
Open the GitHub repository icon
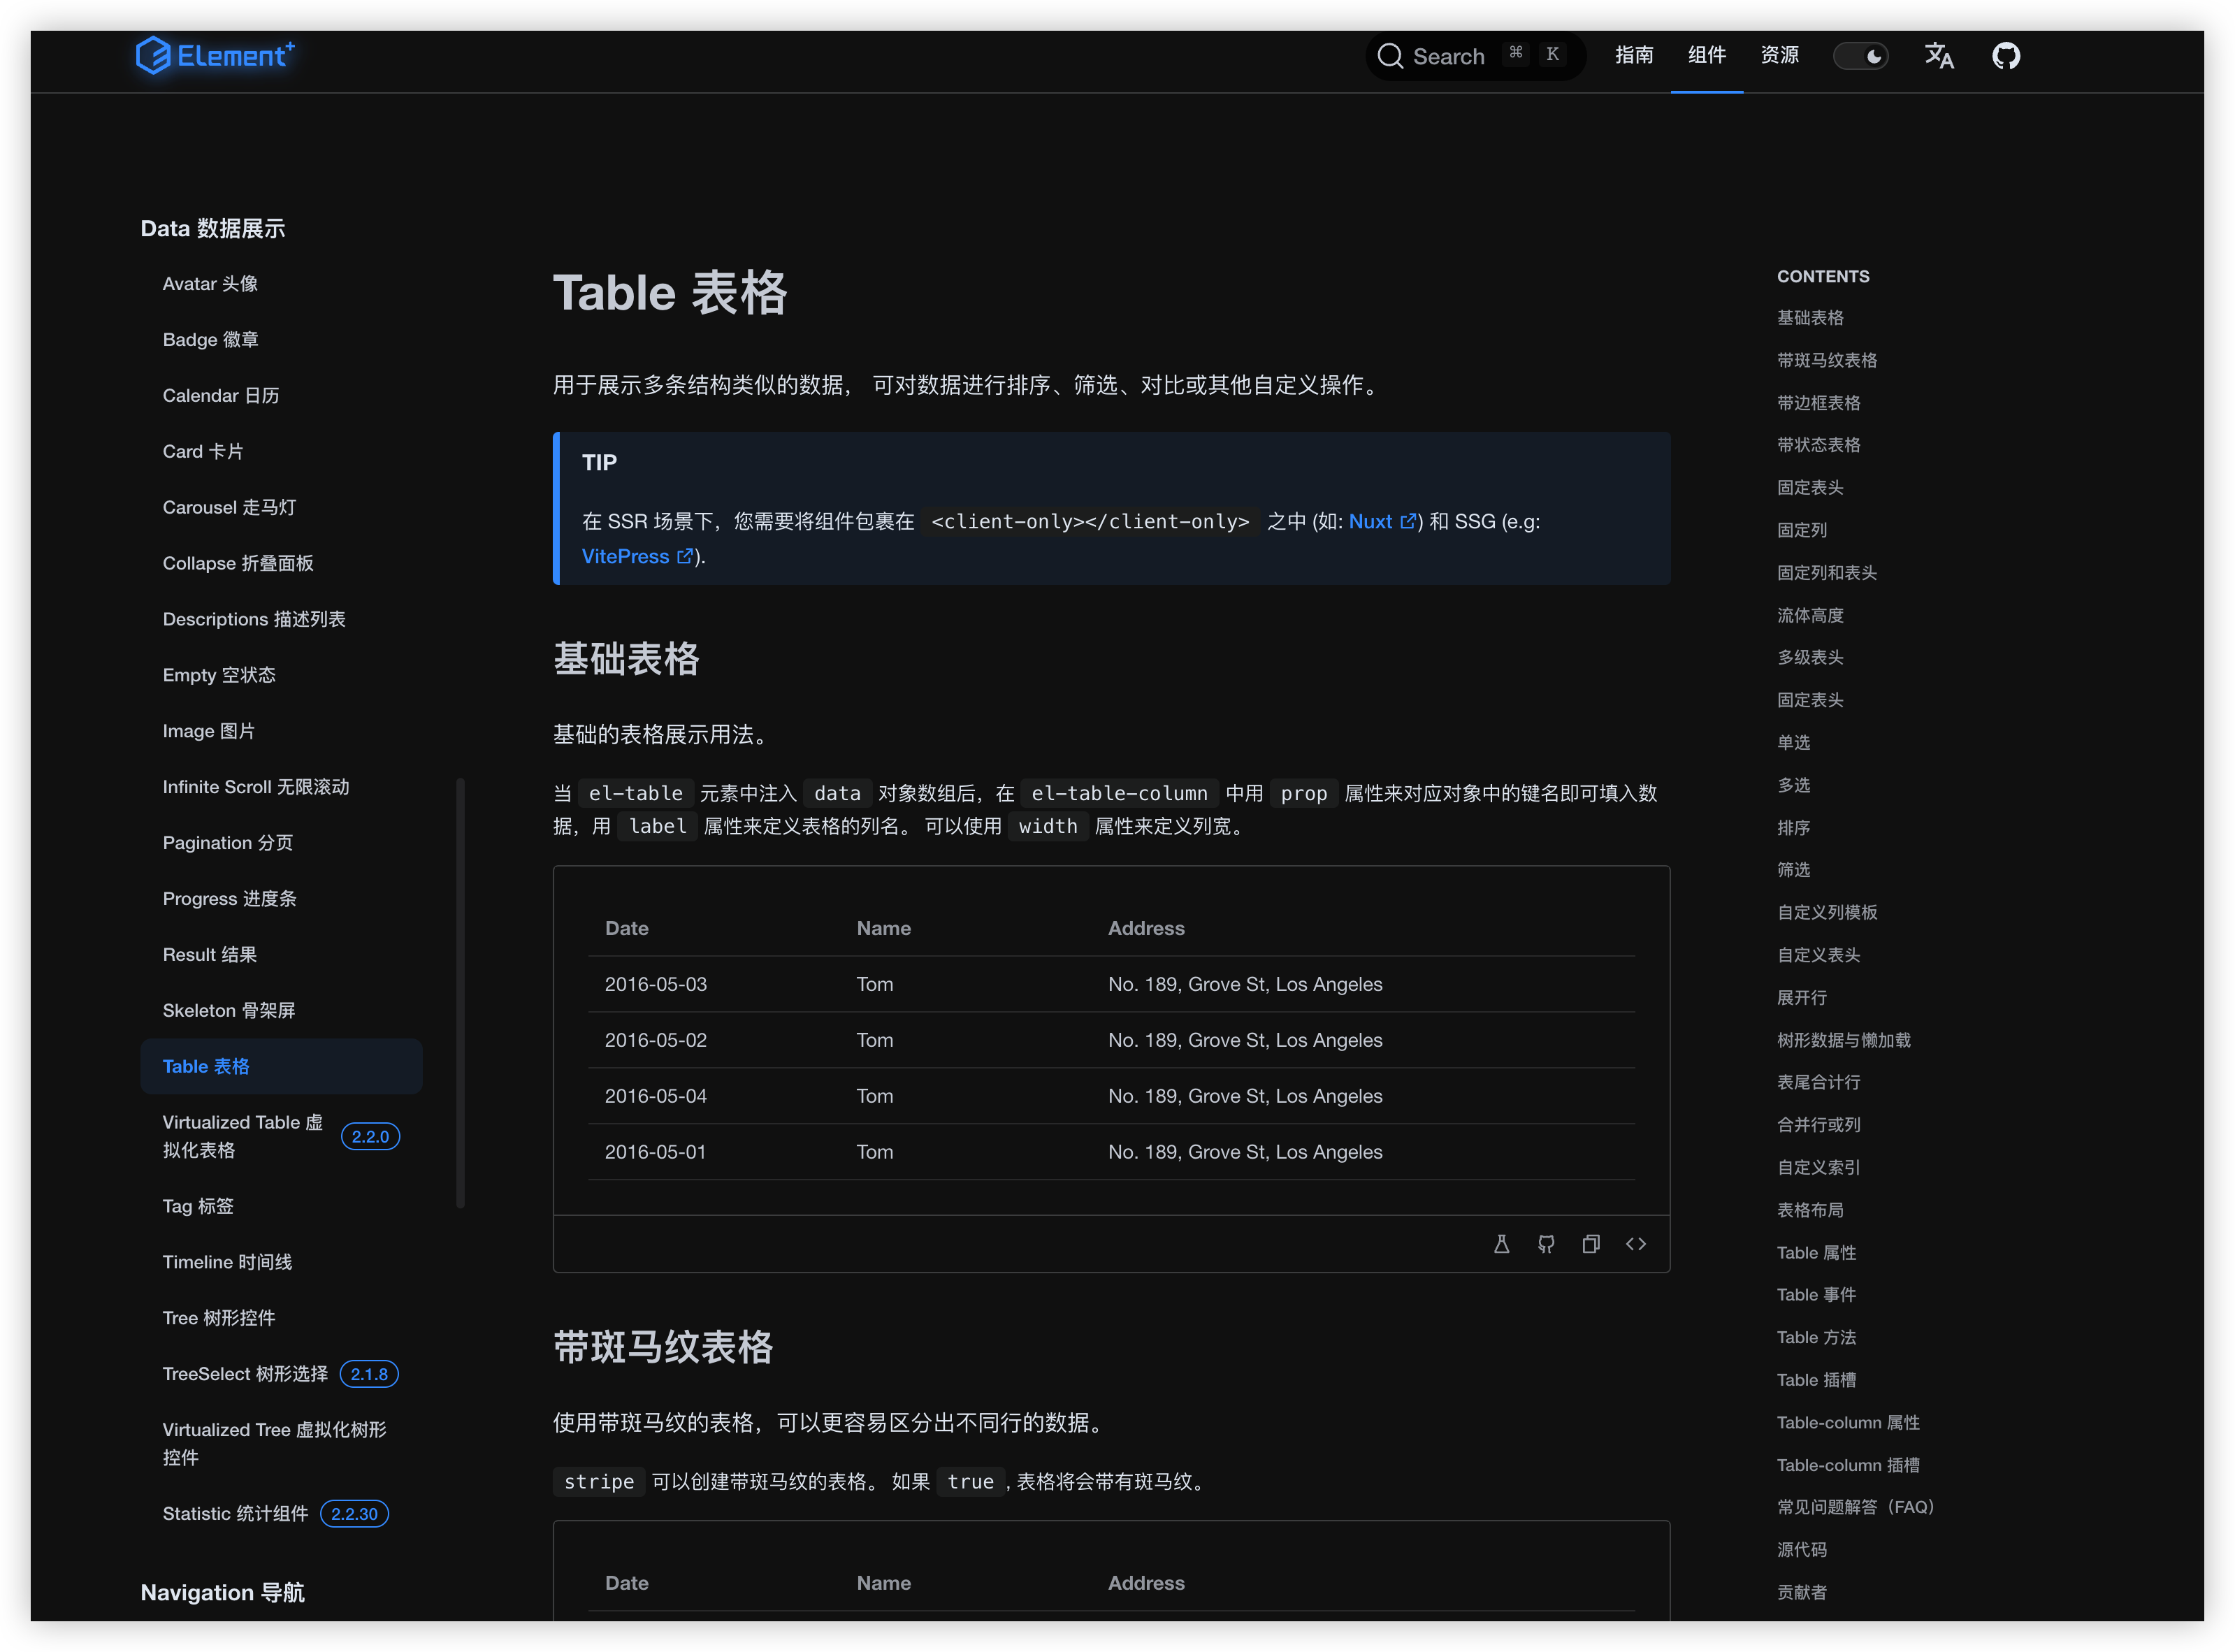click(2006, 56)
